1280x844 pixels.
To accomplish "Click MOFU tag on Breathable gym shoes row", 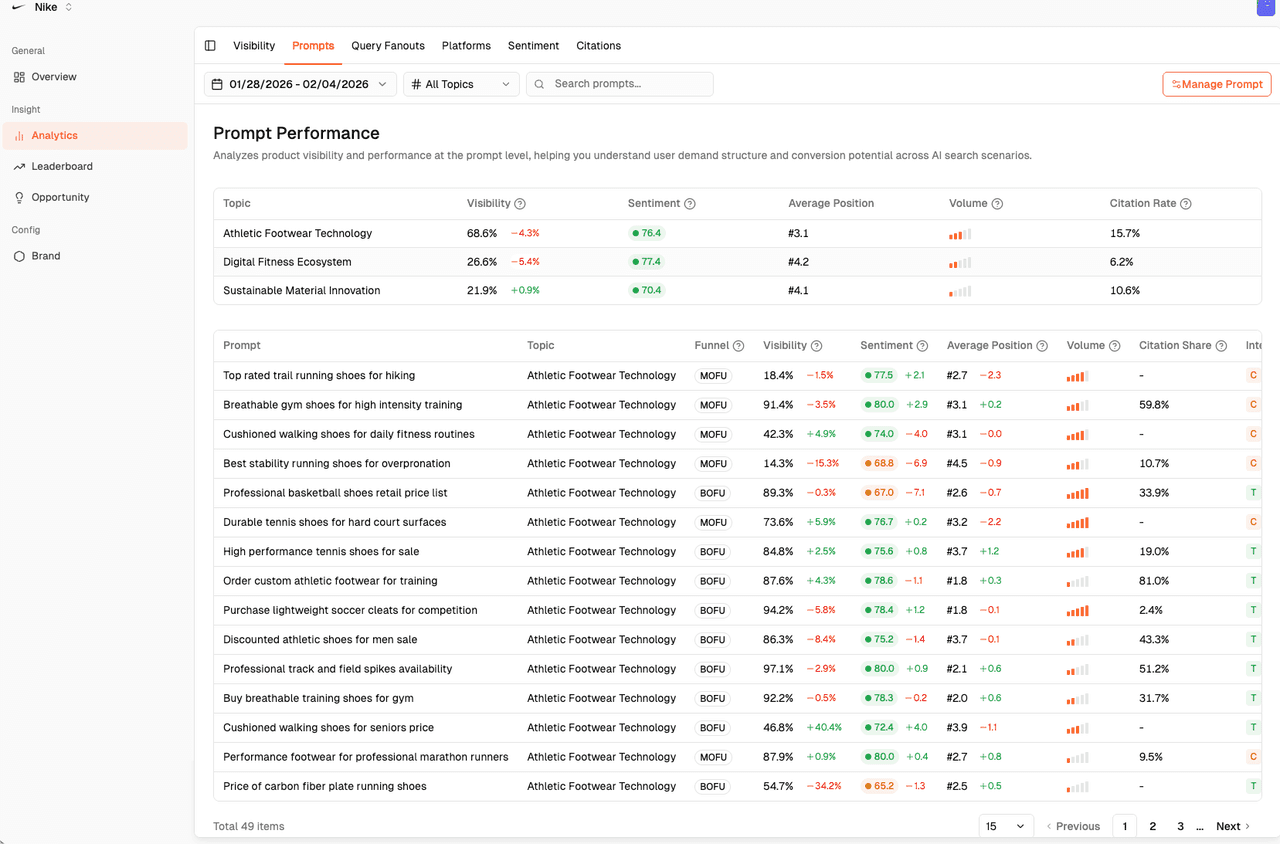I will point(713,406).
